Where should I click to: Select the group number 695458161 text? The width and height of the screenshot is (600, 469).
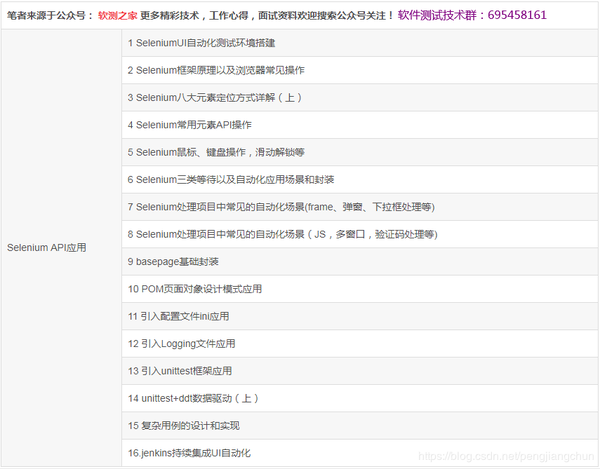517,15
